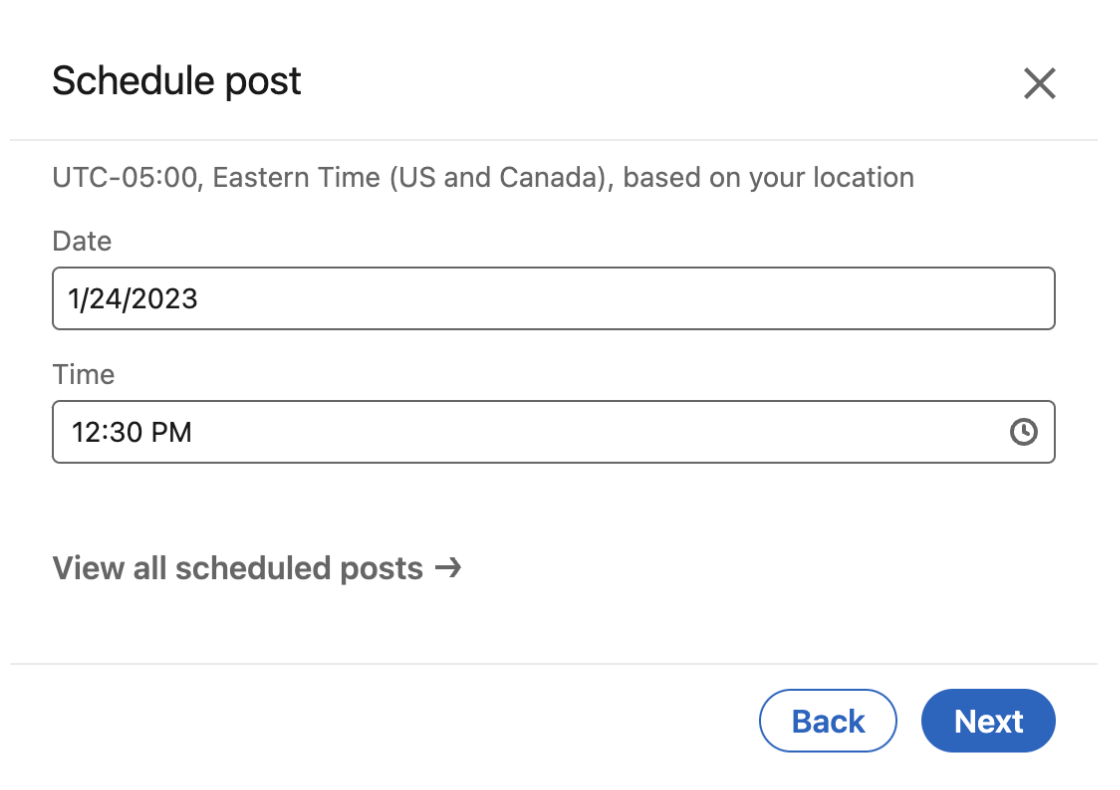Click the Time field label
This screenshot has width=1120, height=790.
point(84,375)
